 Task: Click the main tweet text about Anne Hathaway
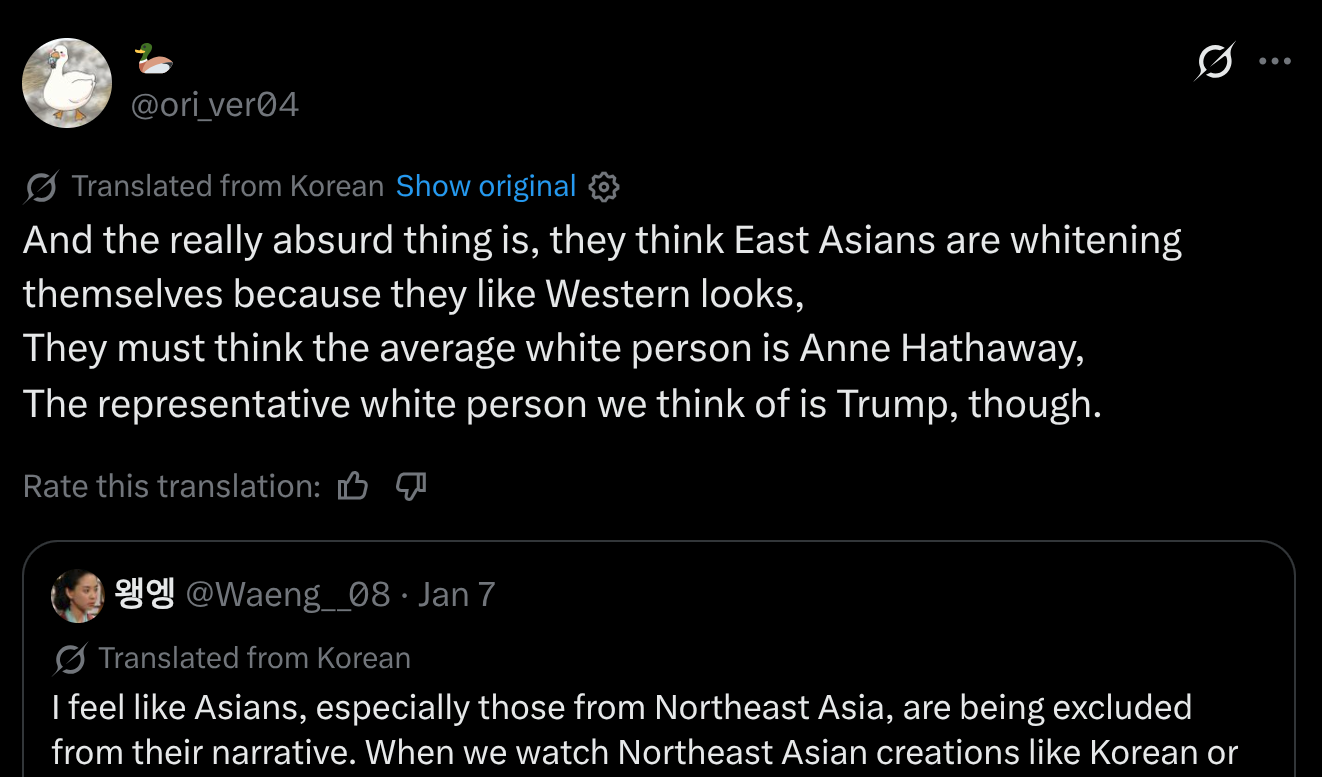(x=552, y=349)
